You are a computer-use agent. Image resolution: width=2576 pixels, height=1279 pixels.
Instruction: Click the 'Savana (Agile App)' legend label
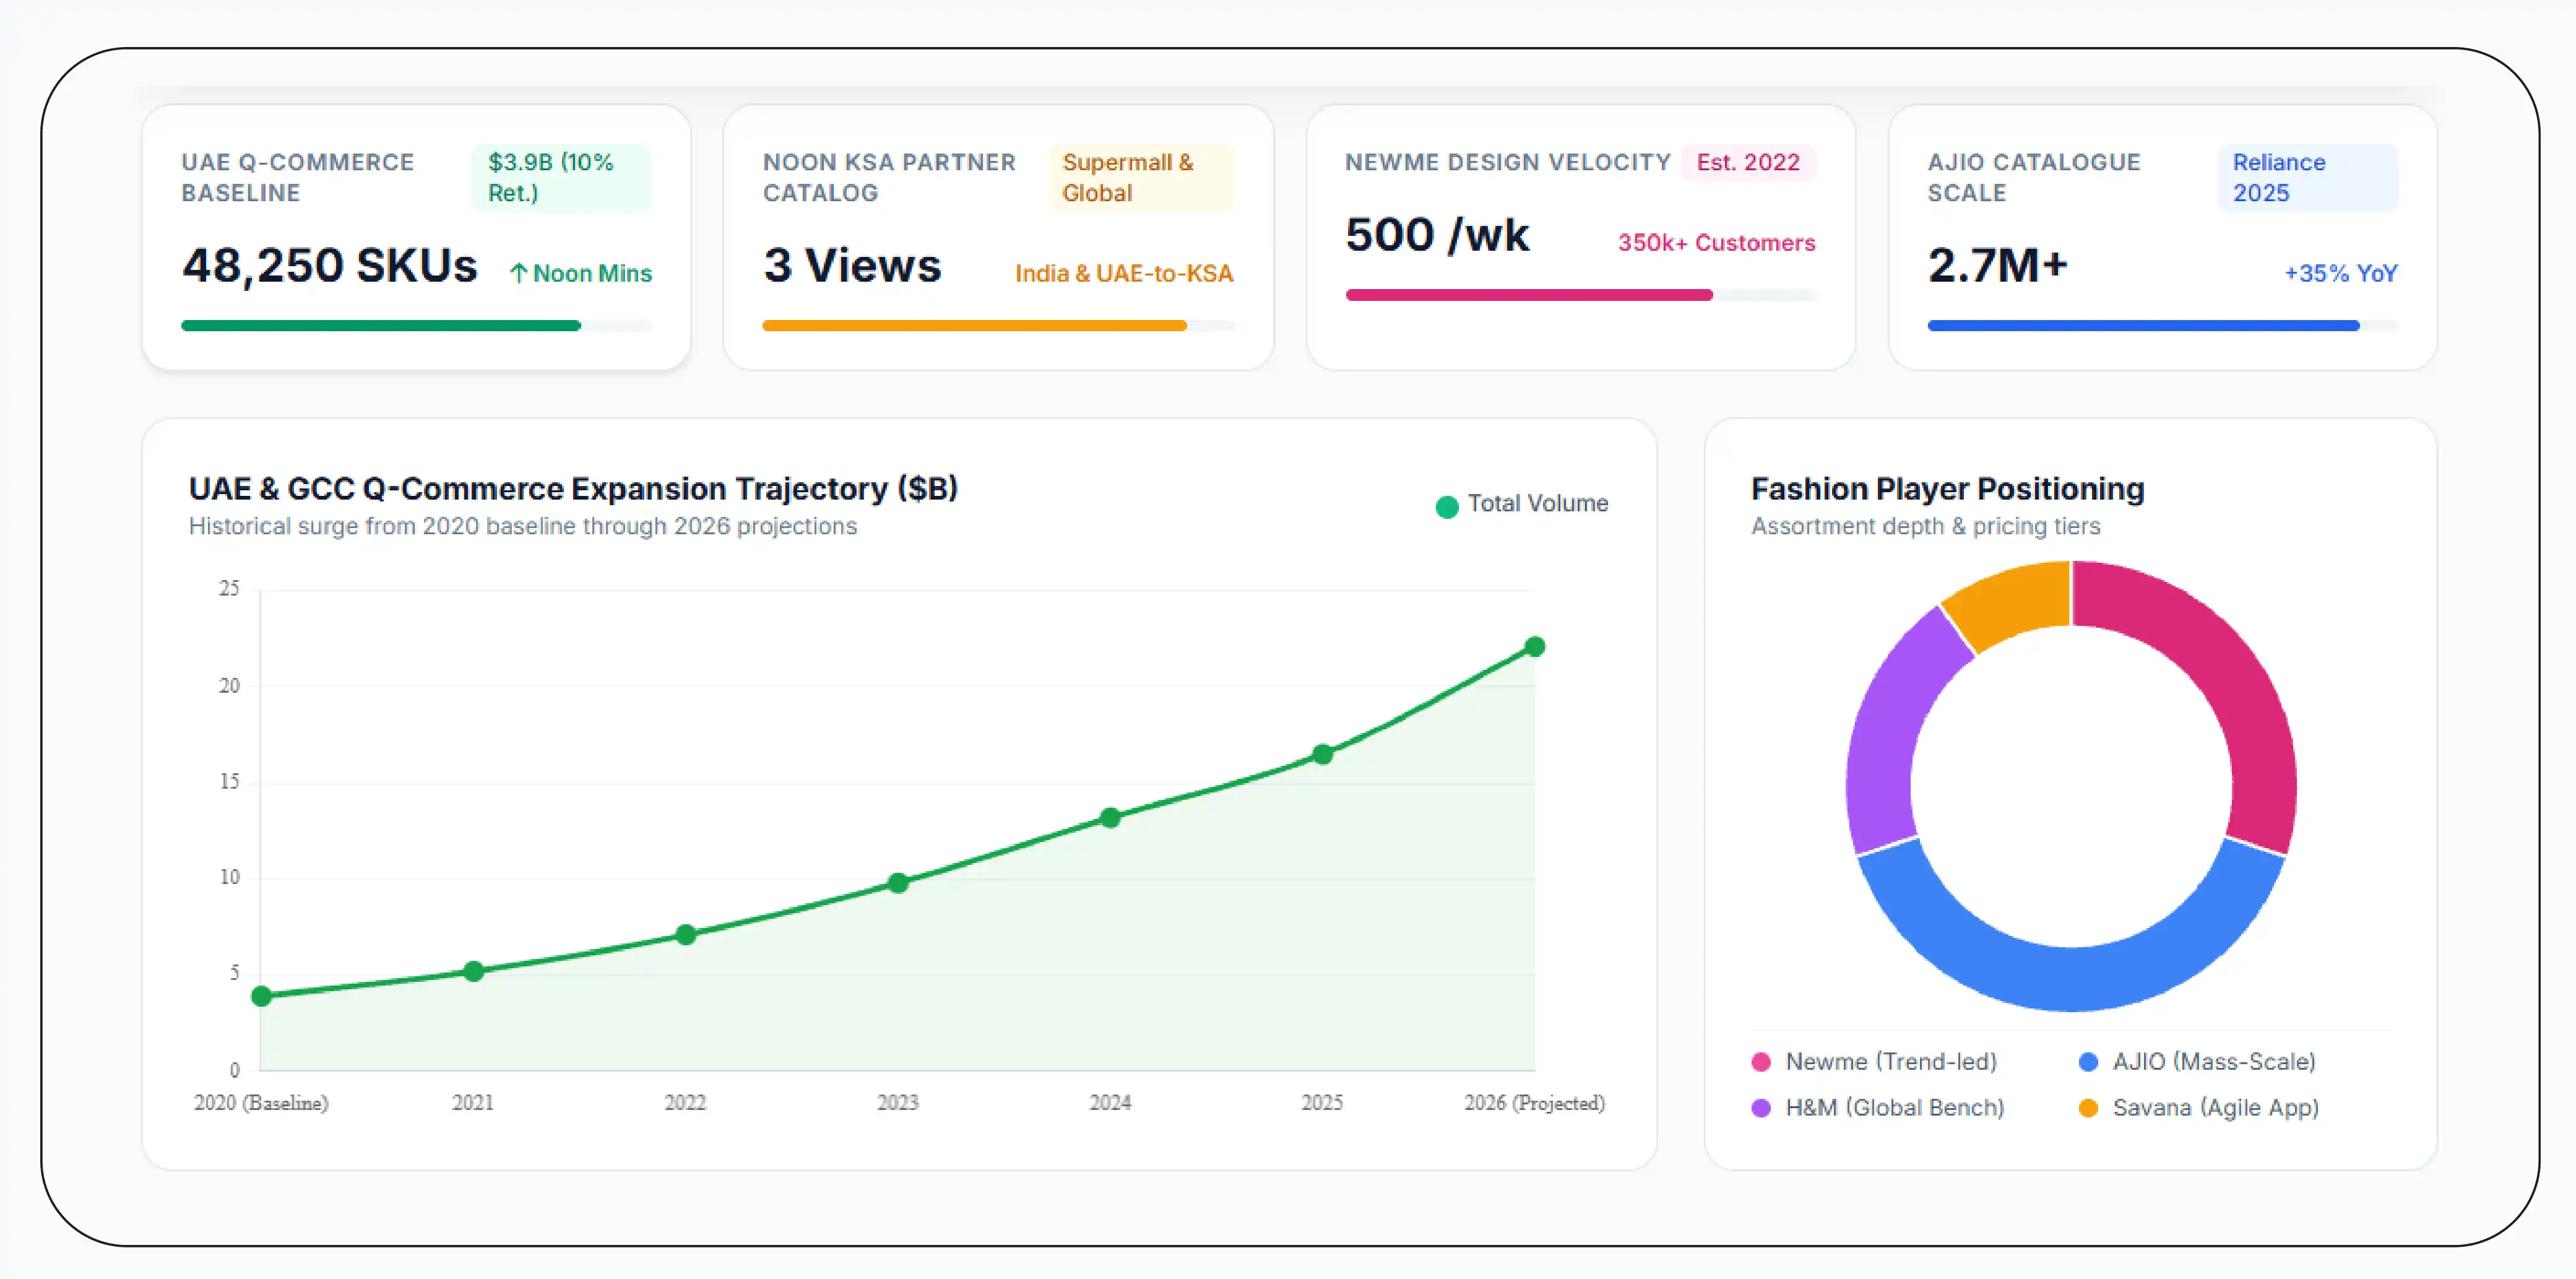click(2216, 1108)
